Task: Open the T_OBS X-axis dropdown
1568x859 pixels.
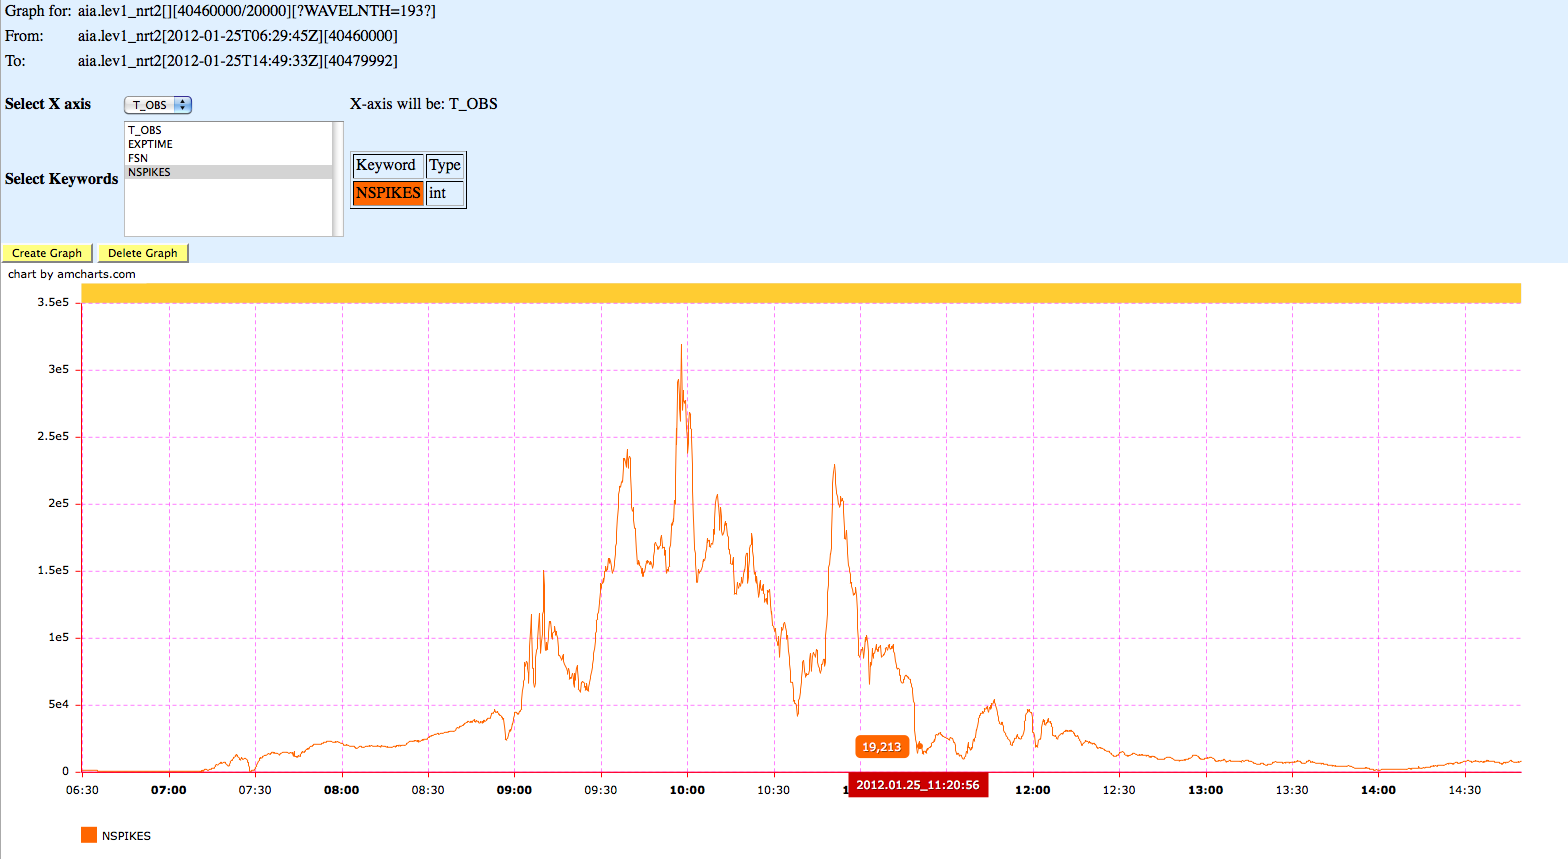Action: pyautogui.click(x=157, y=105)
